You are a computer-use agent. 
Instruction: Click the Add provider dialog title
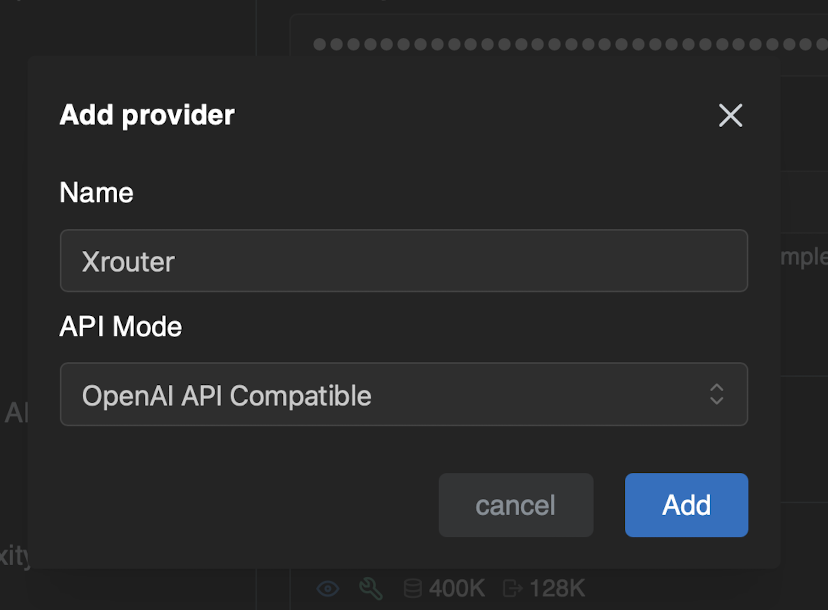point(147,115)
